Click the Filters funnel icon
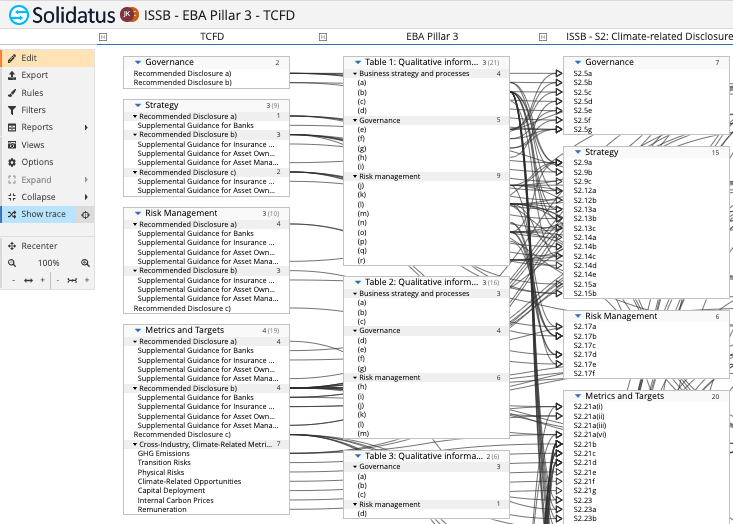 click(x=12, y=110)
